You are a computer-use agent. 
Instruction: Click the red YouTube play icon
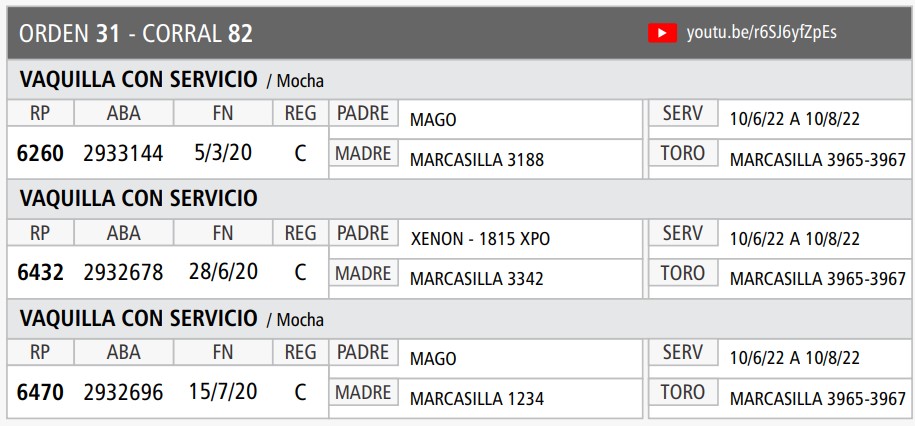click(x=661, y=33)
